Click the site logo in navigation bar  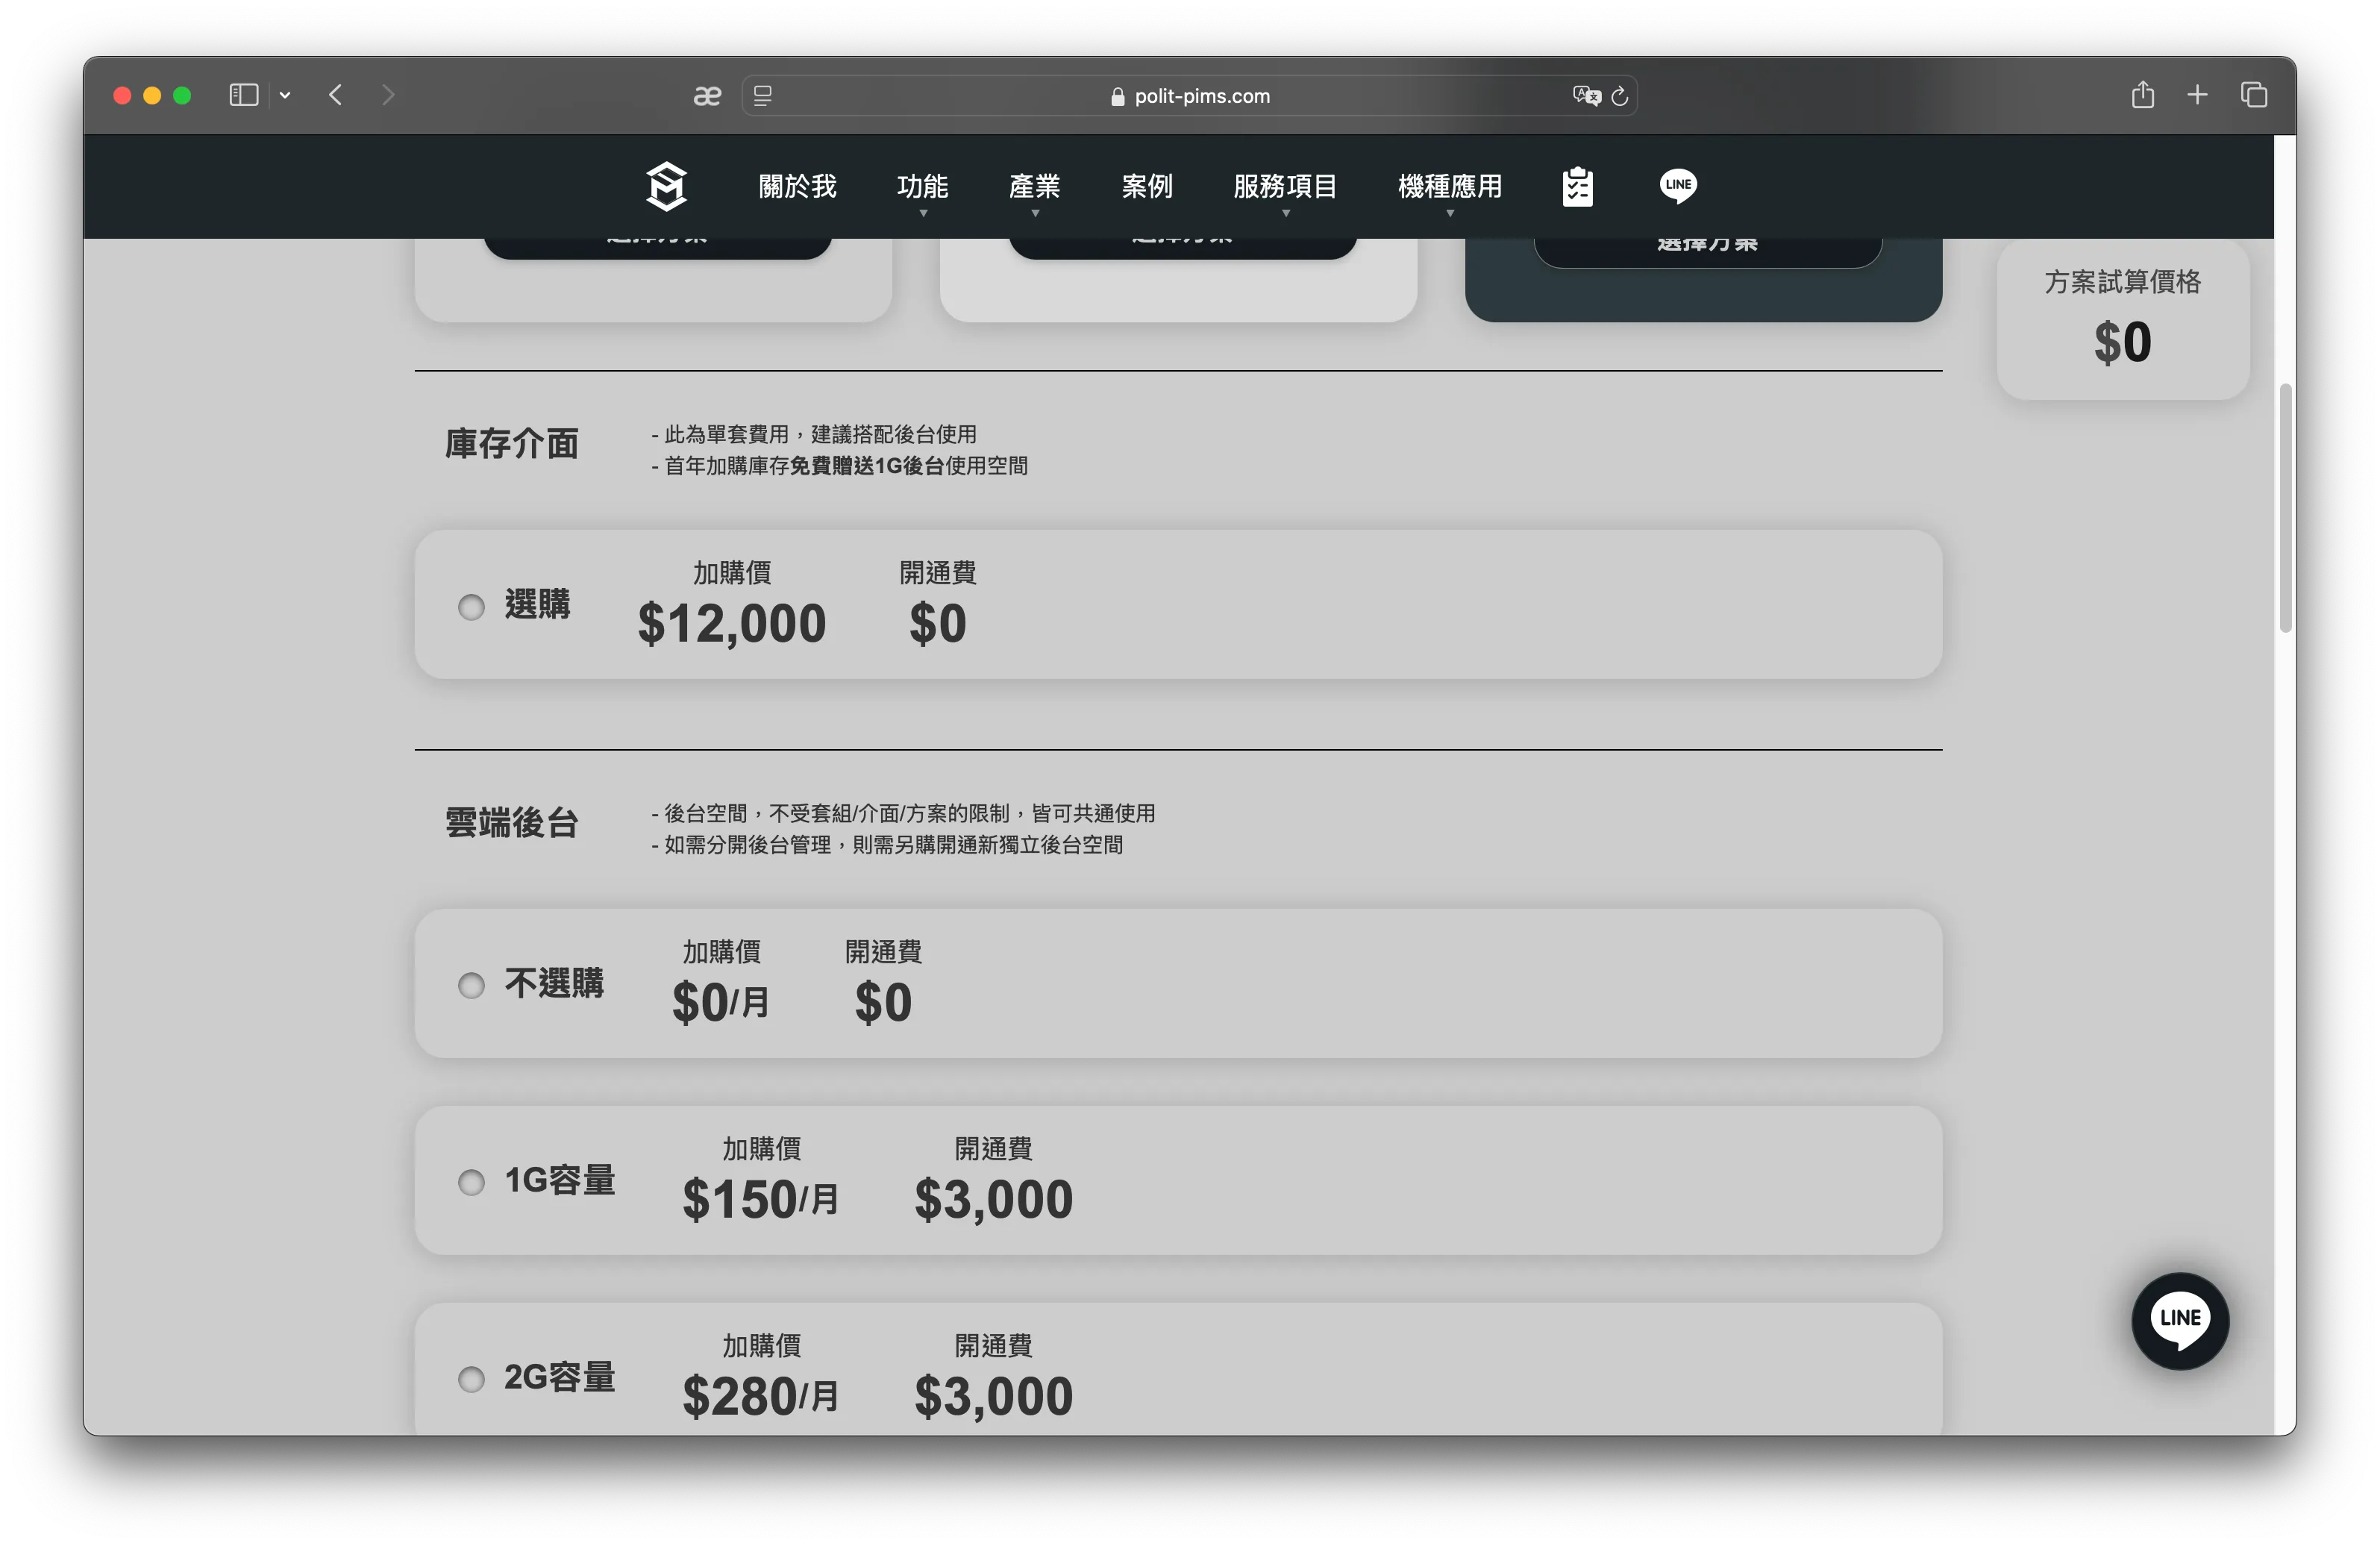tap(666, 186)
